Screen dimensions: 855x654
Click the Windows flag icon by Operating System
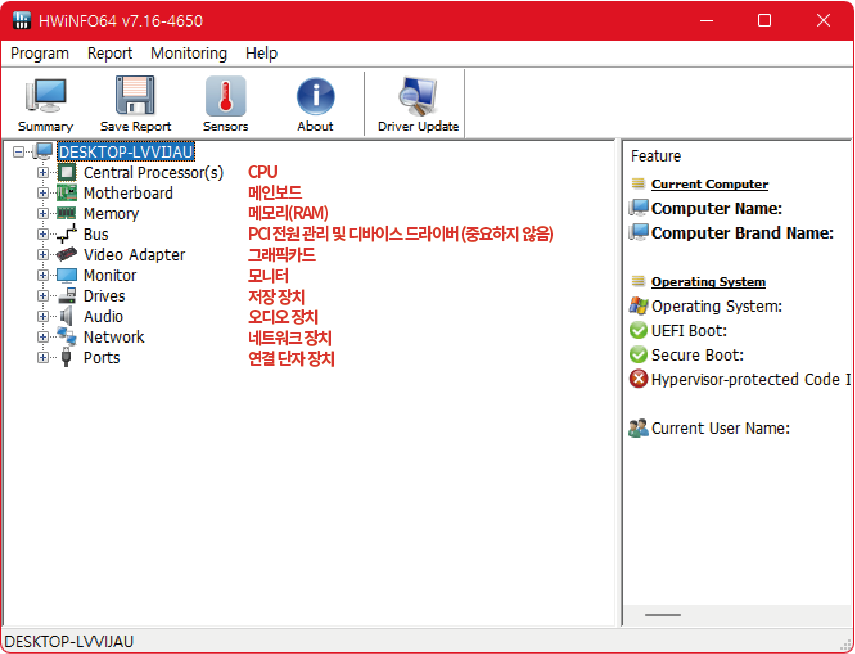(639, 306)
